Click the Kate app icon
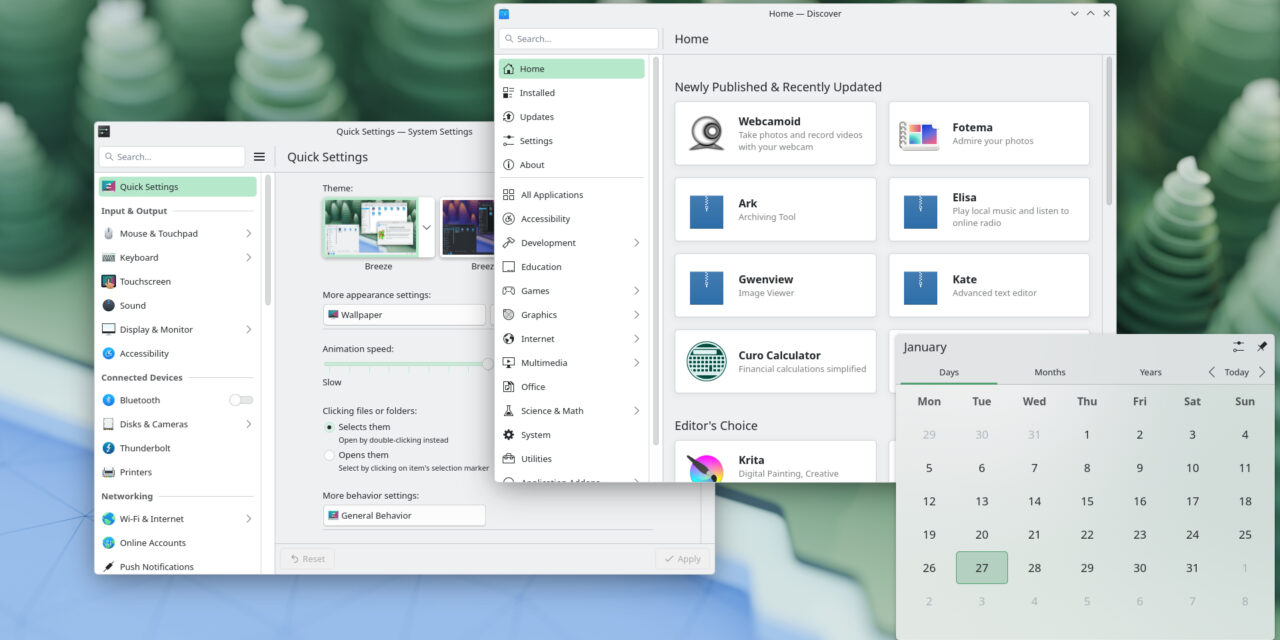Image resolution: width=1280 pixels, height=640 pixels. tap(920, 286)
